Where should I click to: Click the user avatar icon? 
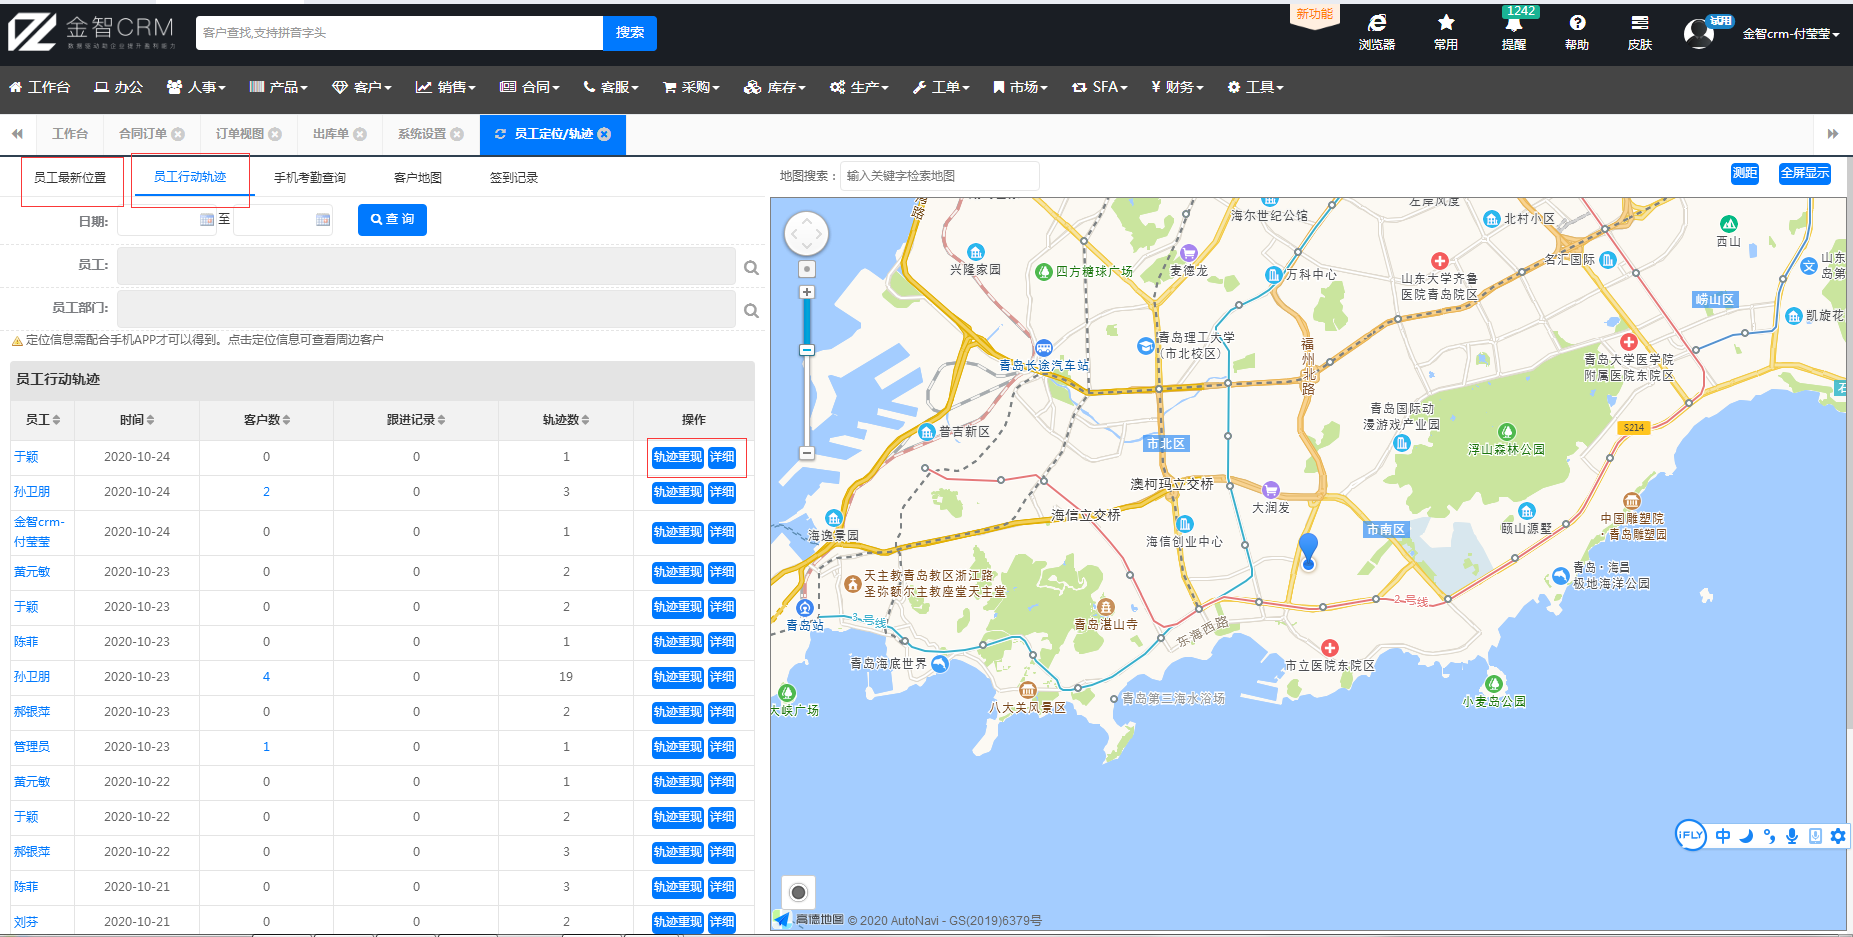(x=1699, y=33)
